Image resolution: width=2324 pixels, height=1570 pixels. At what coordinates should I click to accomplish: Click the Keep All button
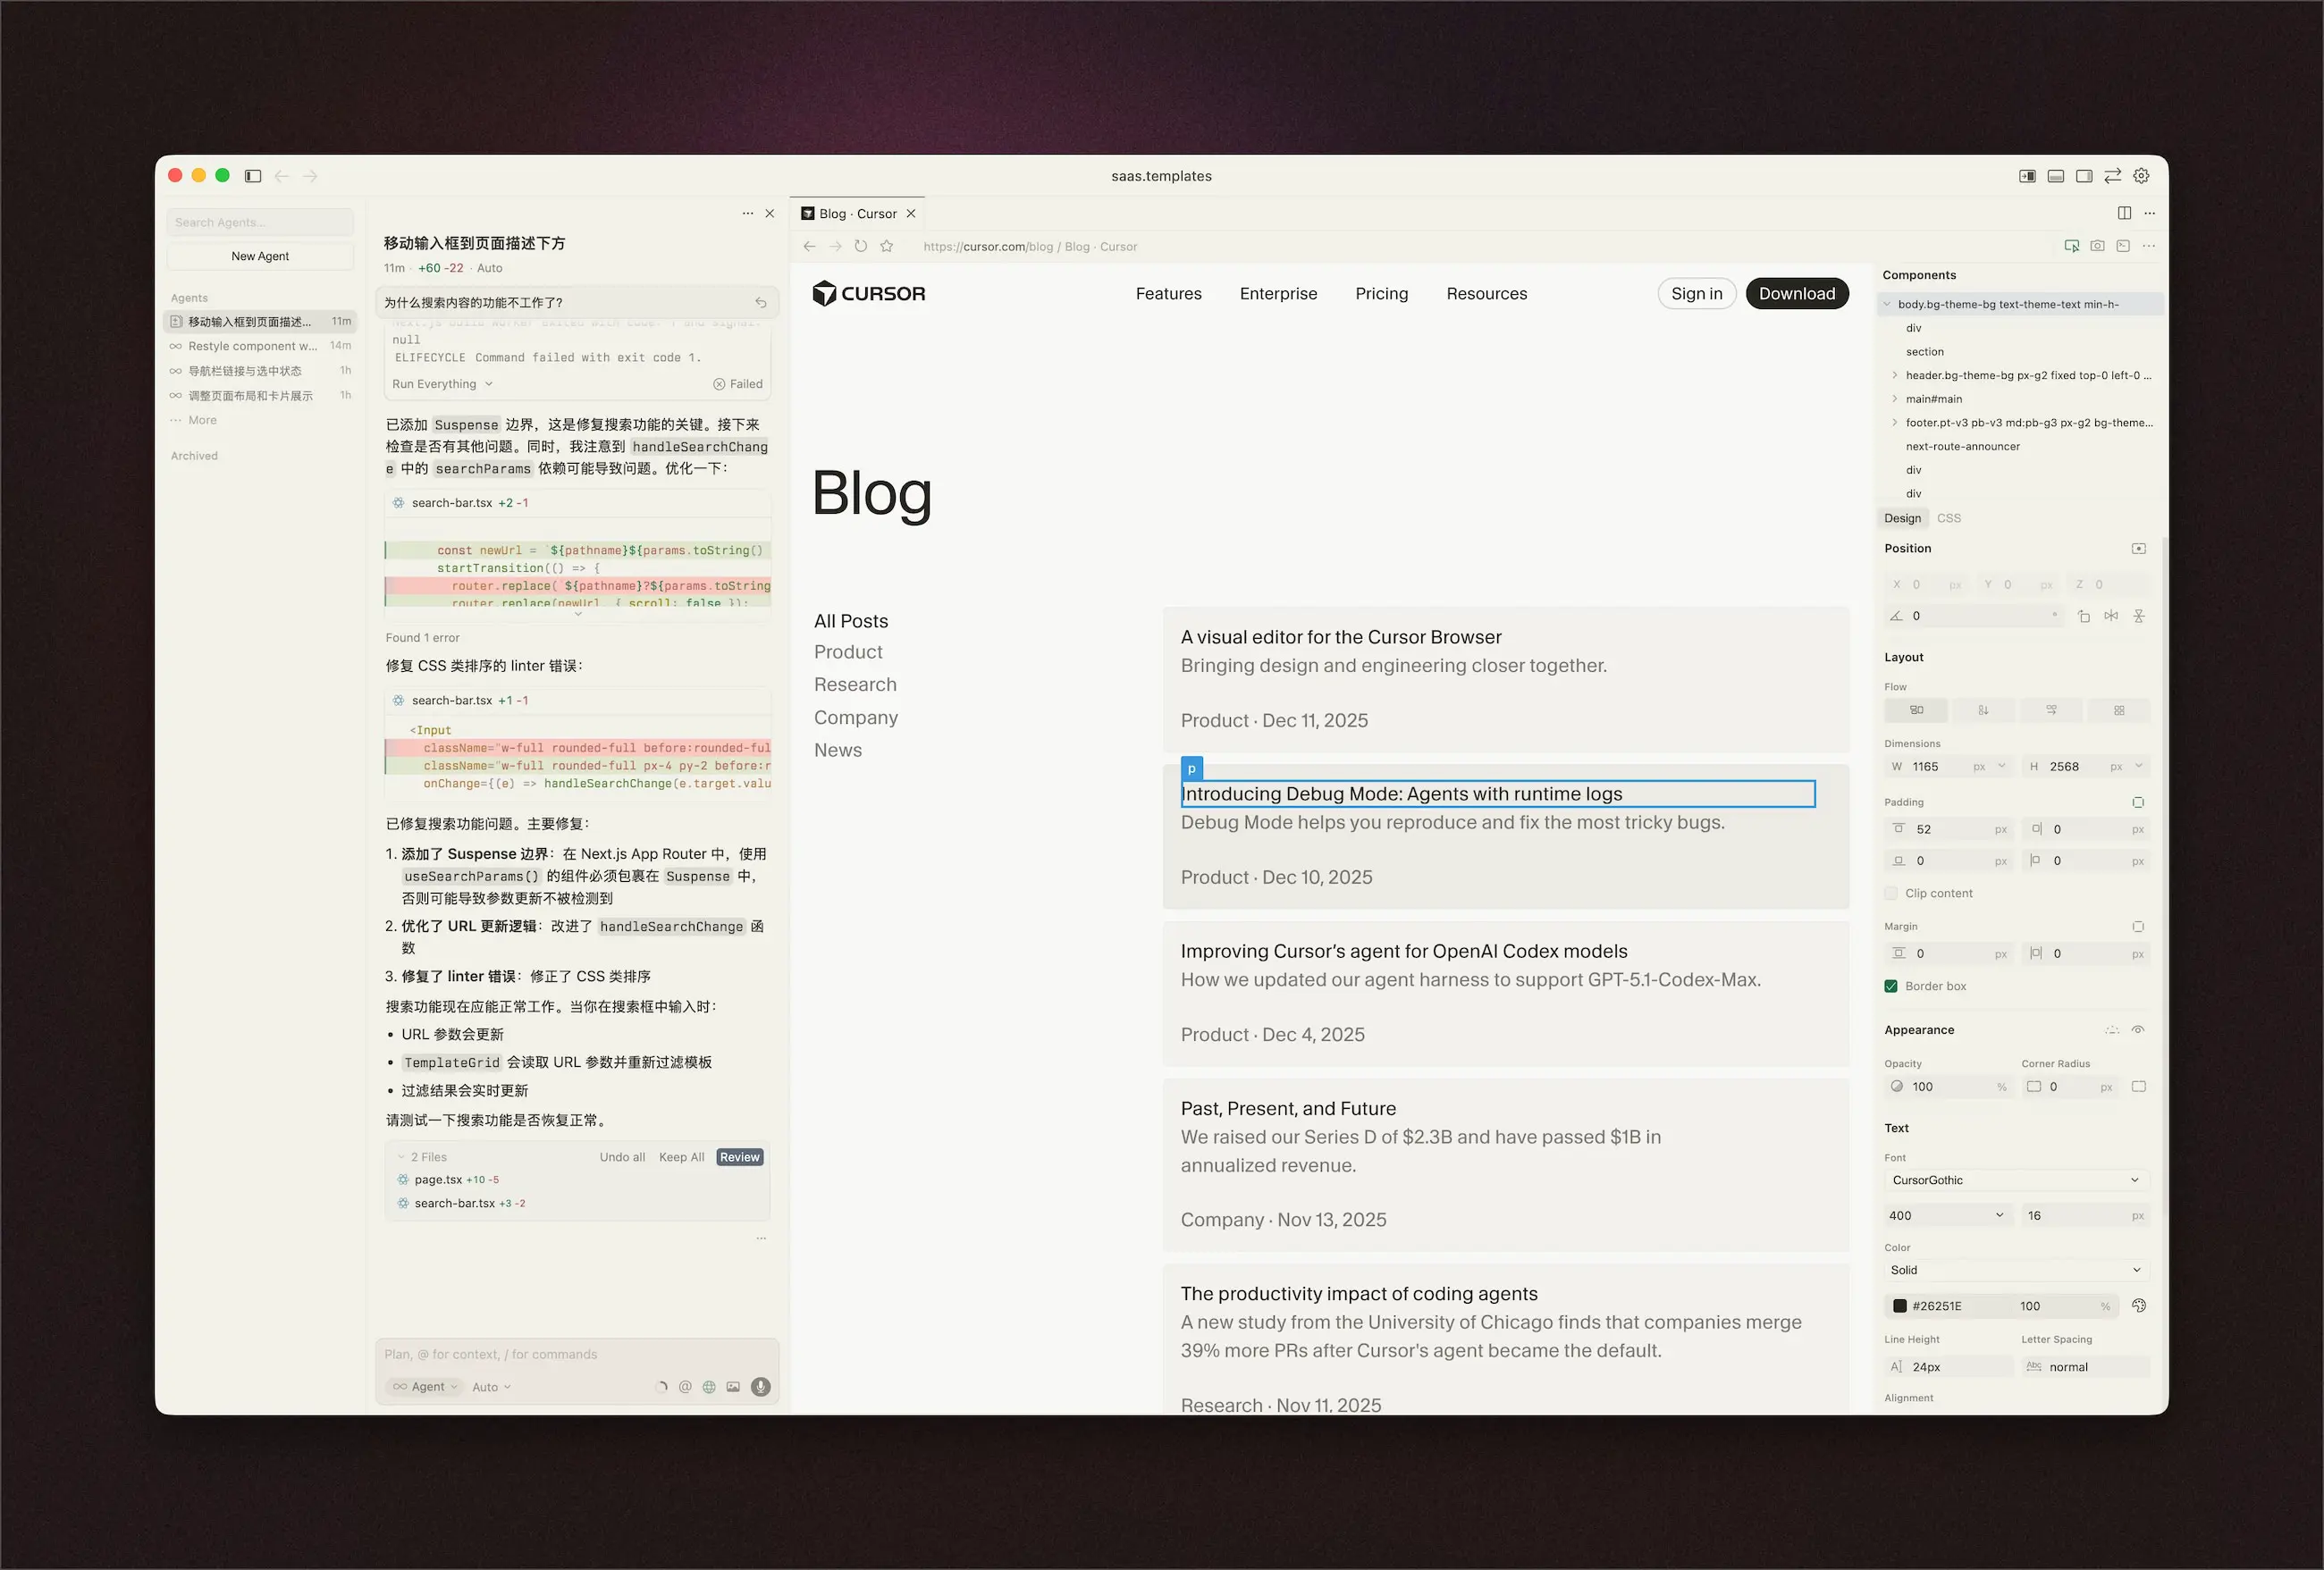[x=681, y=1157]
